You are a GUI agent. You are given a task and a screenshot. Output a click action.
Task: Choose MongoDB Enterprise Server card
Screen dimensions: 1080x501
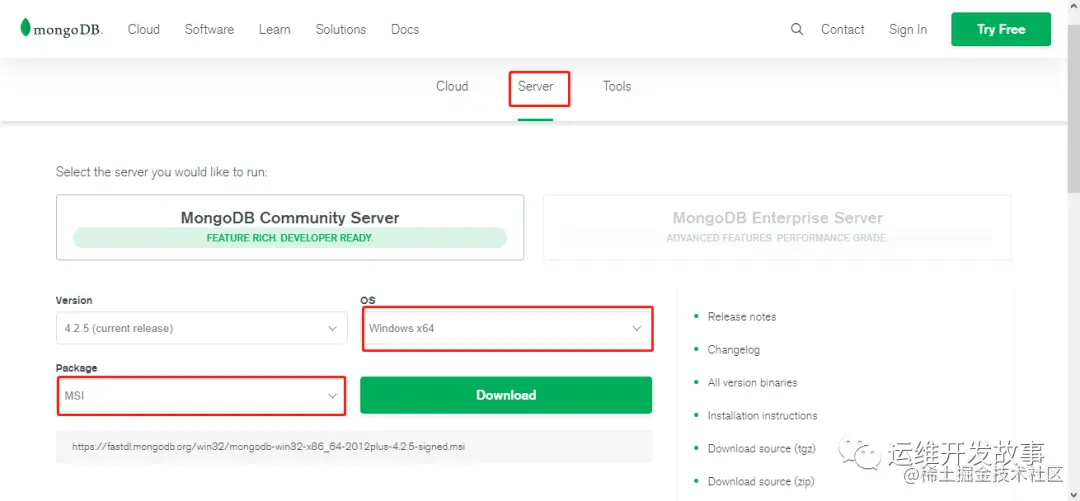coord(778,227)
